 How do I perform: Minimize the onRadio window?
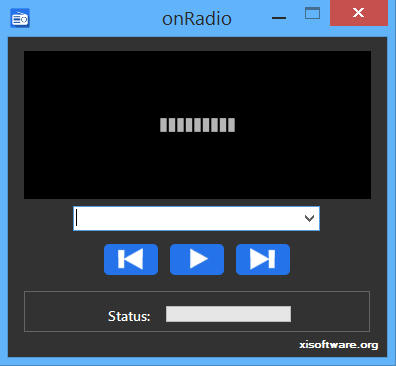point(279,18)
